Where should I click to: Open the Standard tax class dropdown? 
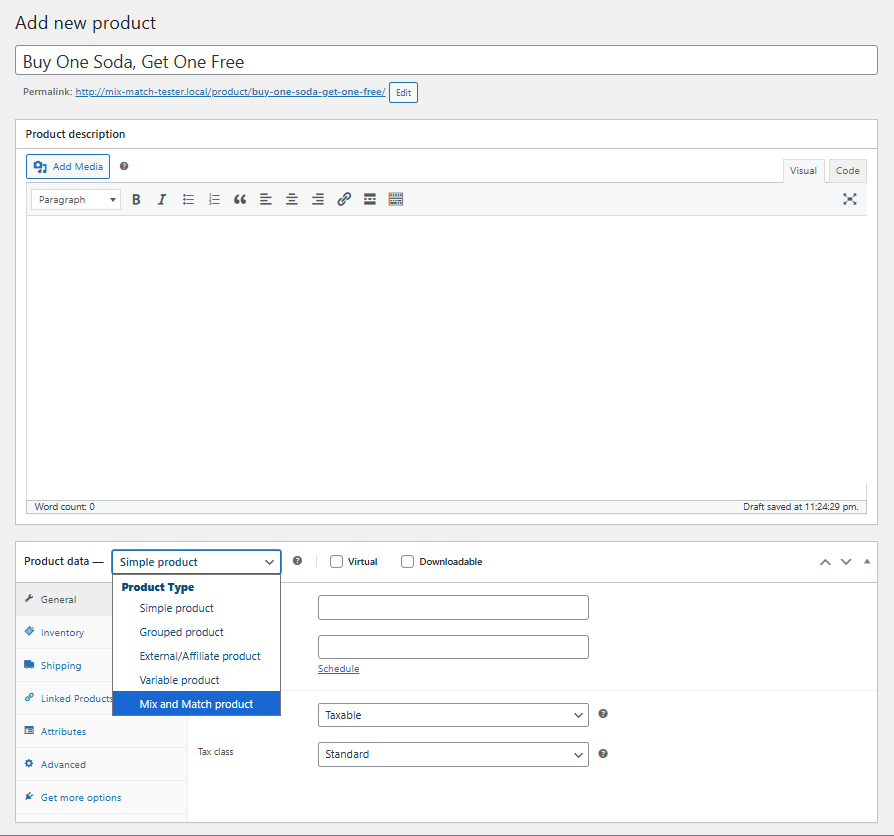pyautogui.click(x=453, y=754)
